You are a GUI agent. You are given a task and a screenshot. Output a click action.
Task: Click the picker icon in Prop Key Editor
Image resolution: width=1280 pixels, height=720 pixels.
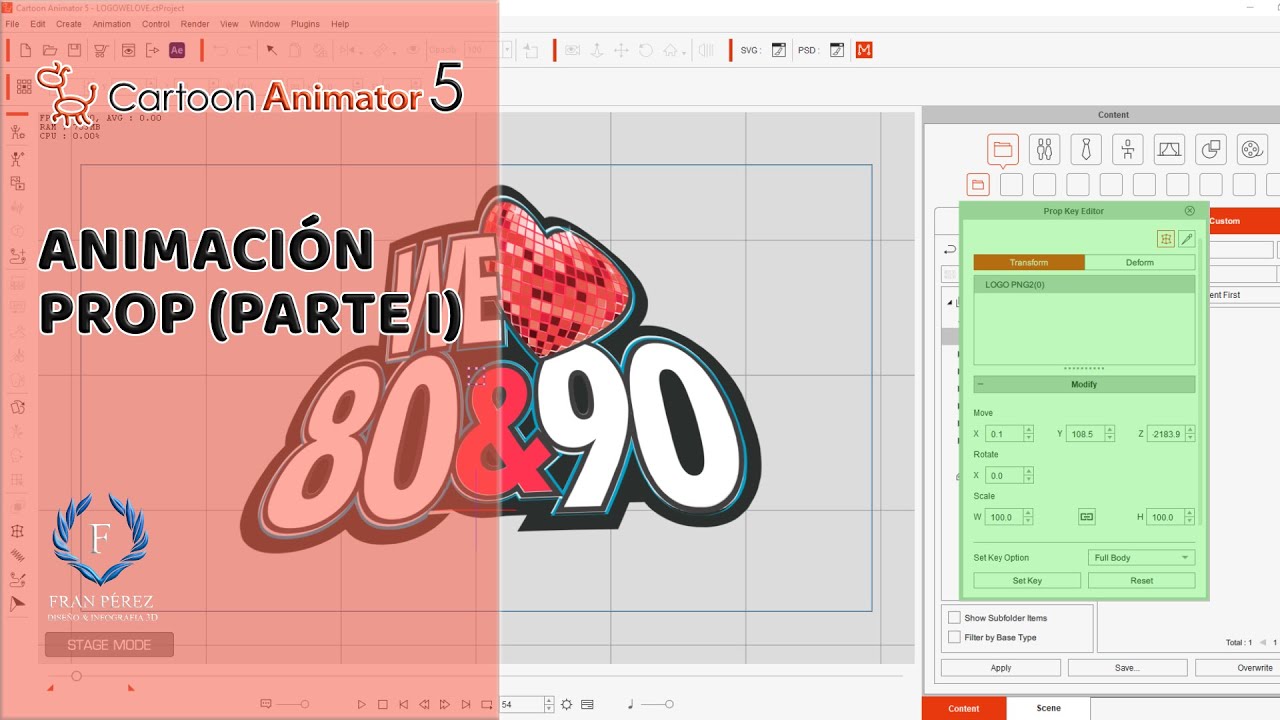1186,238
